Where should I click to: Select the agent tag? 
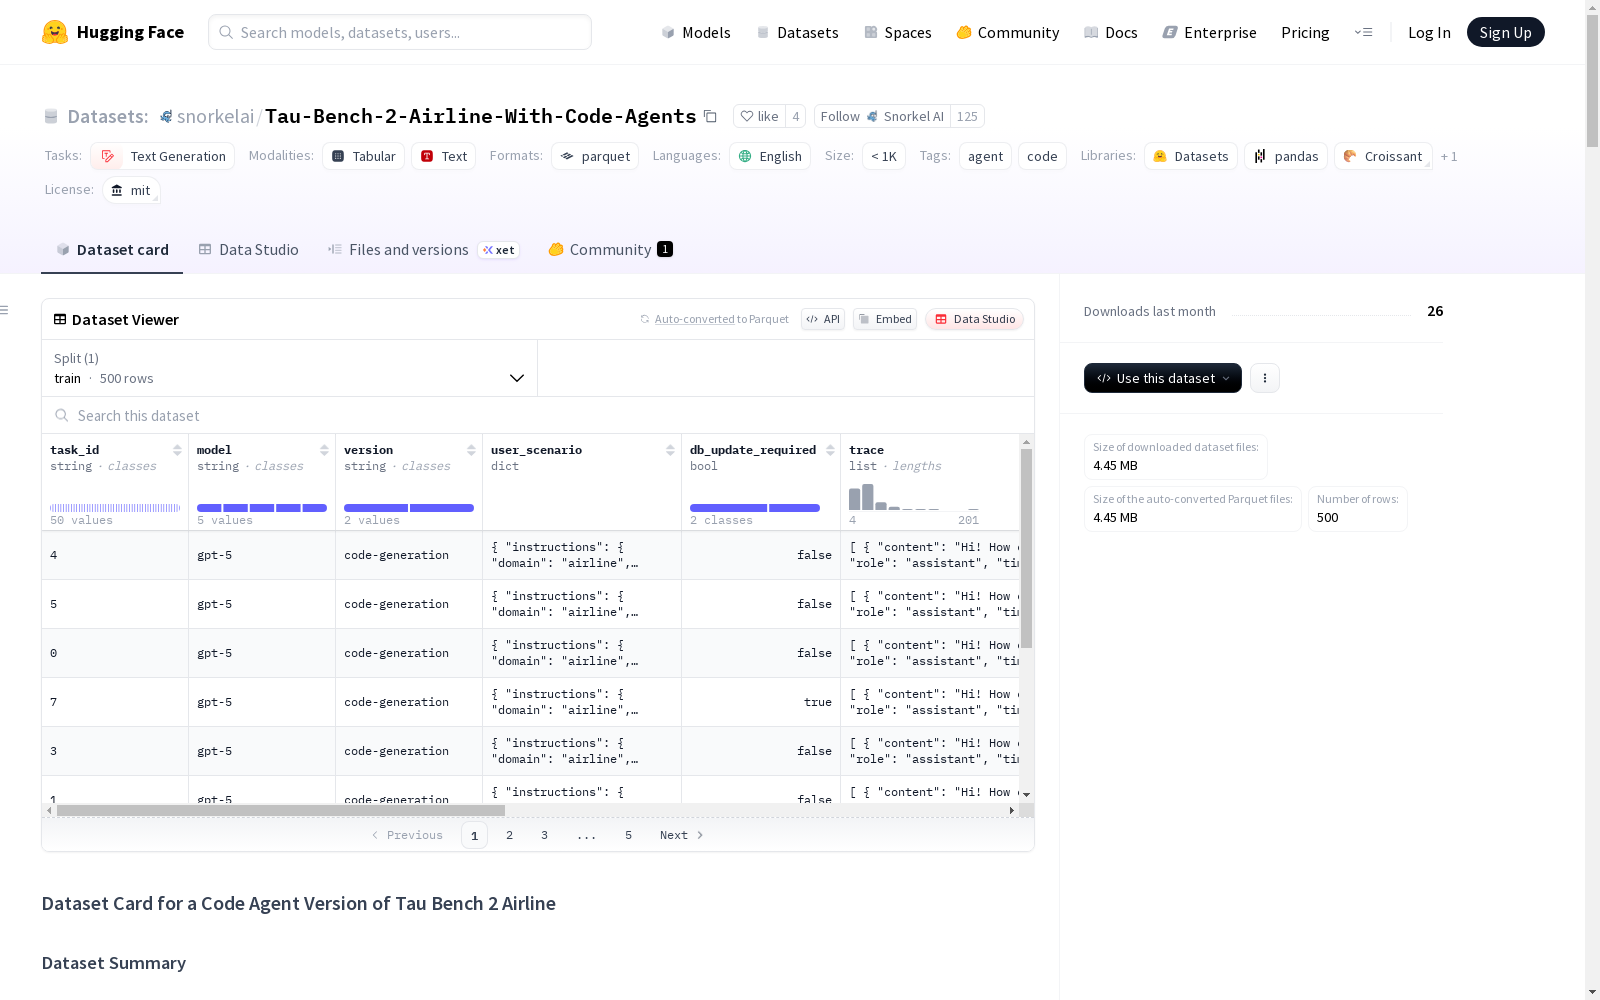(x=985, y=156)
